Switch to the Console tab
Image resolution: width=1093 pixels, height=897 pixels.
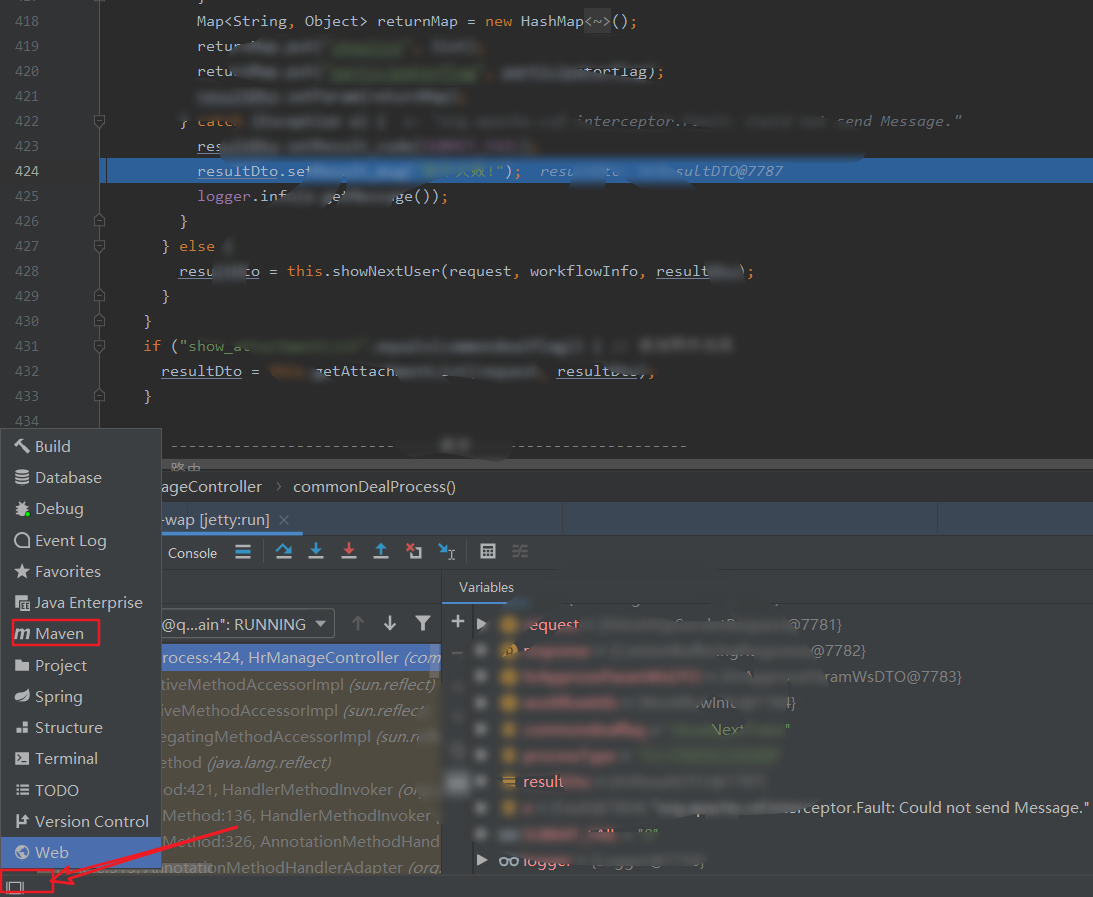(x=192, y=553)
